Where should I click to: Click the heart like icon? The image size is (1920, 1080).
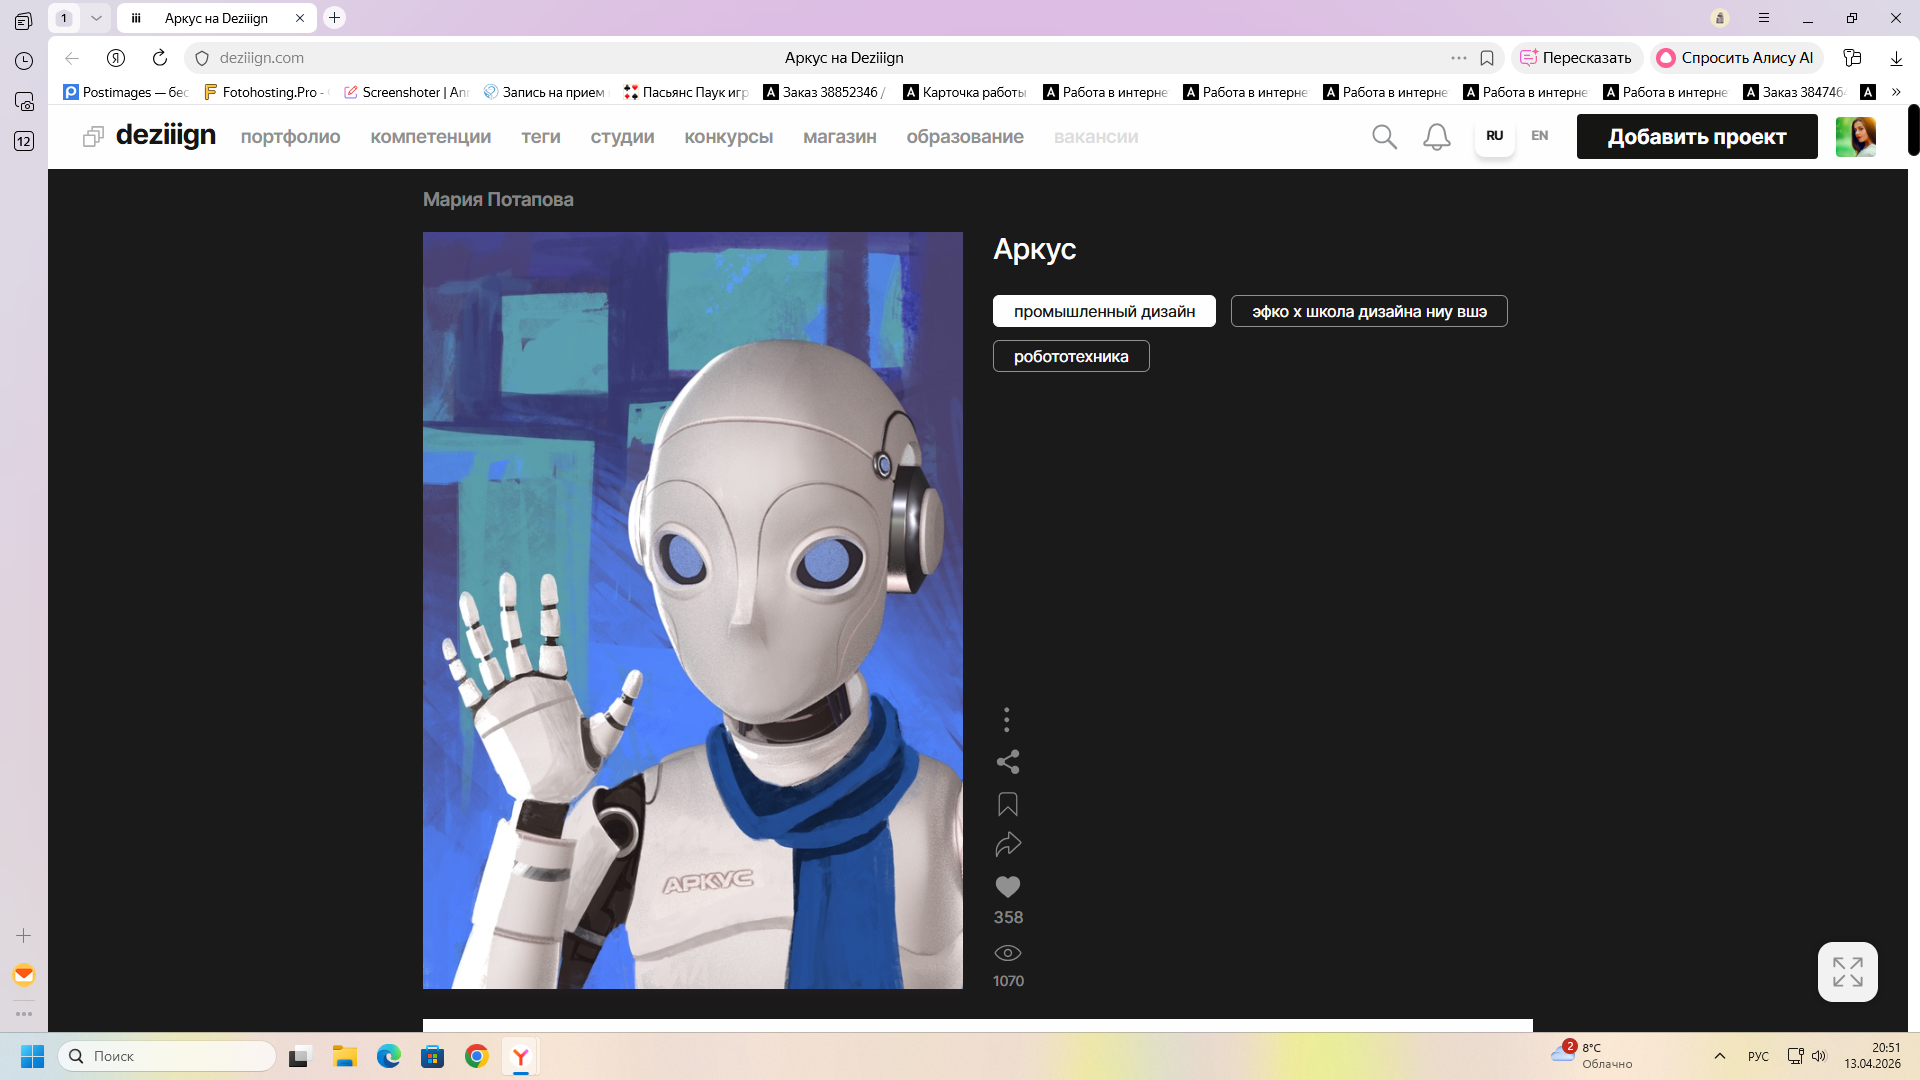[x=1007, y=887]
